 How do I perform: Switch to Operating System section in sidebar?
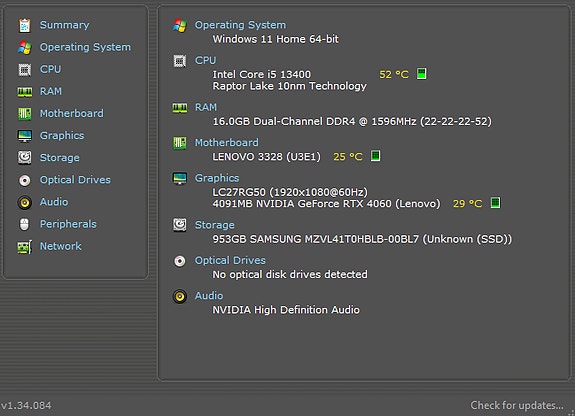click(85, 47)
